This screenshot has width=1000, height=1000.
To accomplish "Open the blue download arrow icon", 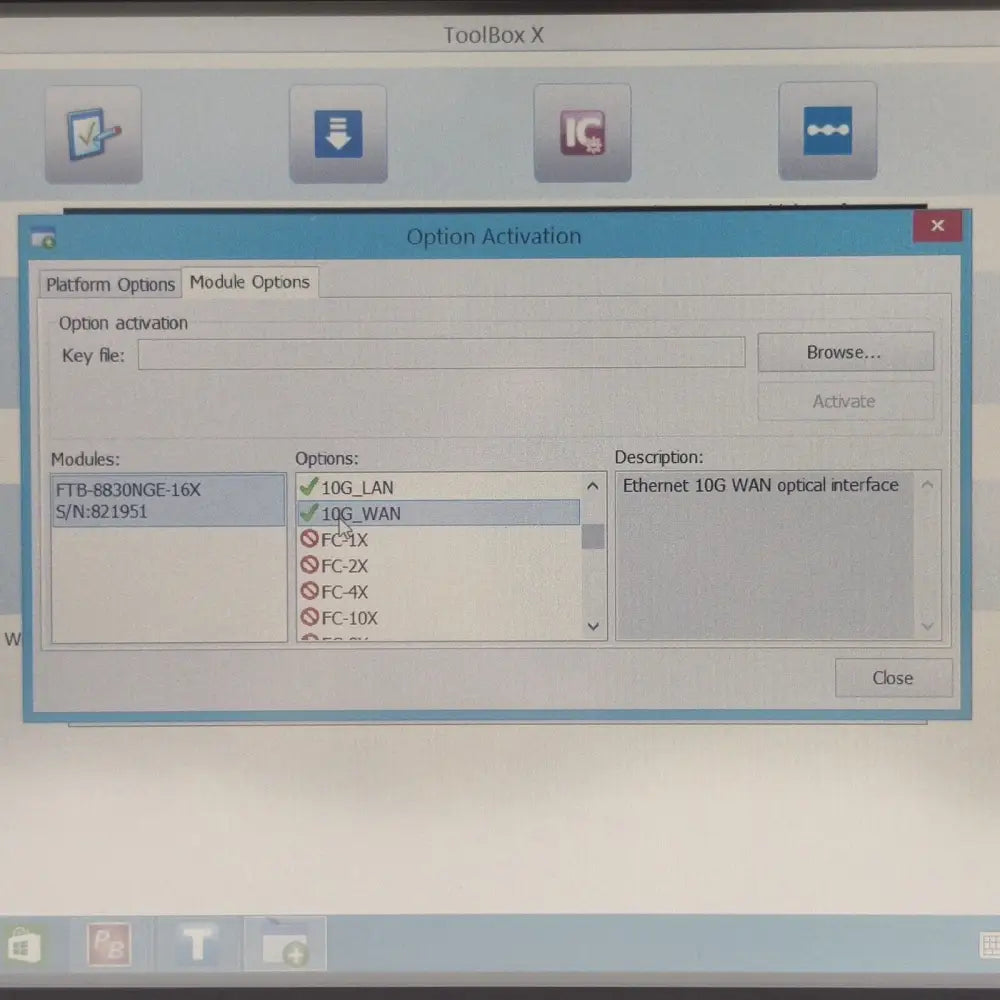I will 338,134.
